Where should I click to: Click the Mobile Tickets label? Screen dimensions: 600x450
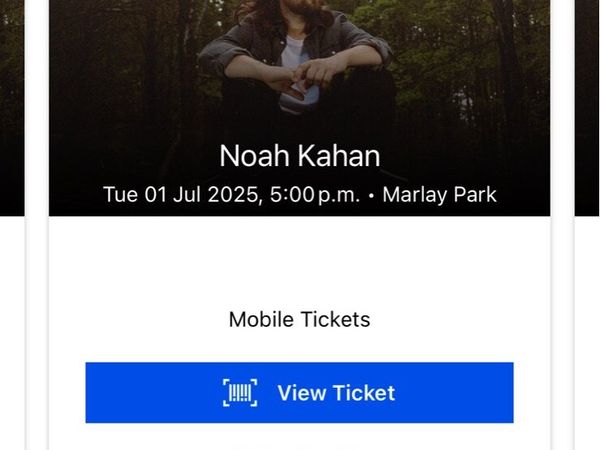pyautogui.click(x=299, y=319)
